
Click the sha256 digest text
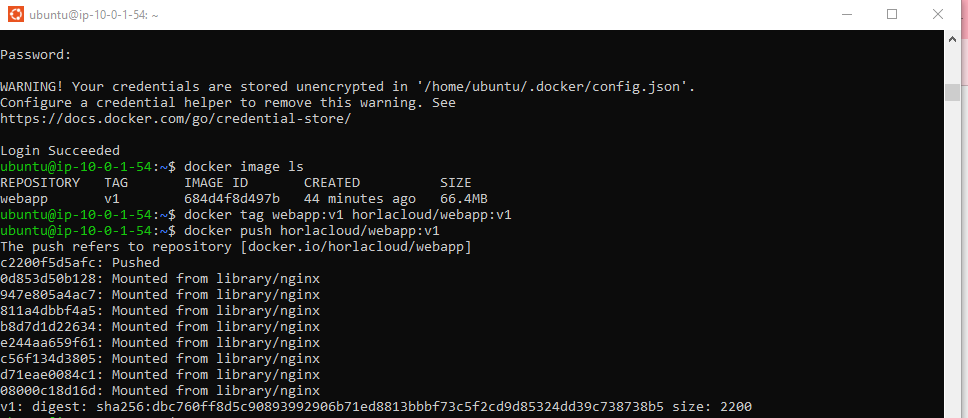coord(380,407)
